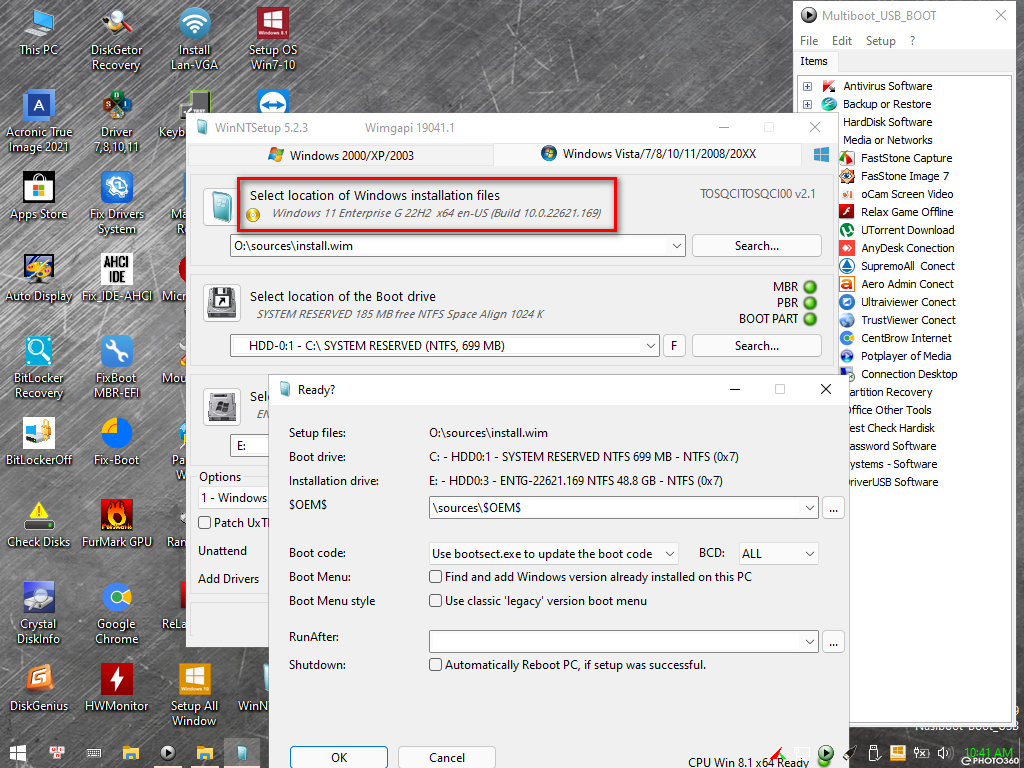Open Setup menu in Multiboot_USB_BOOT
Screen dimensions: 1024x768
click(880, 40)
